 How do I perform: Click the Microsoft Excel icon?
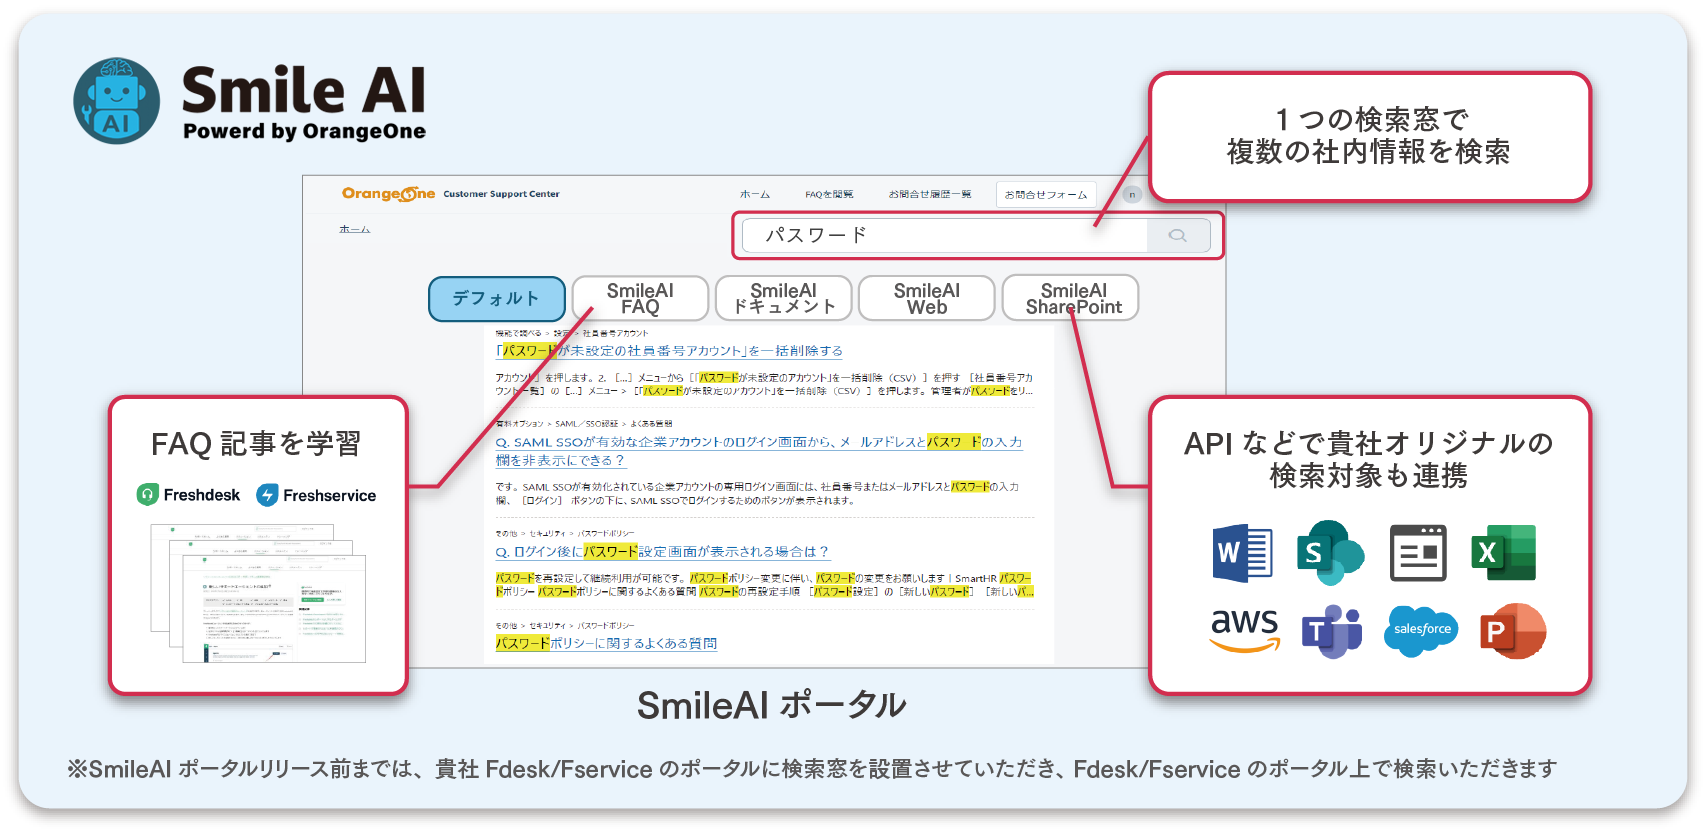pos(1503,552)
